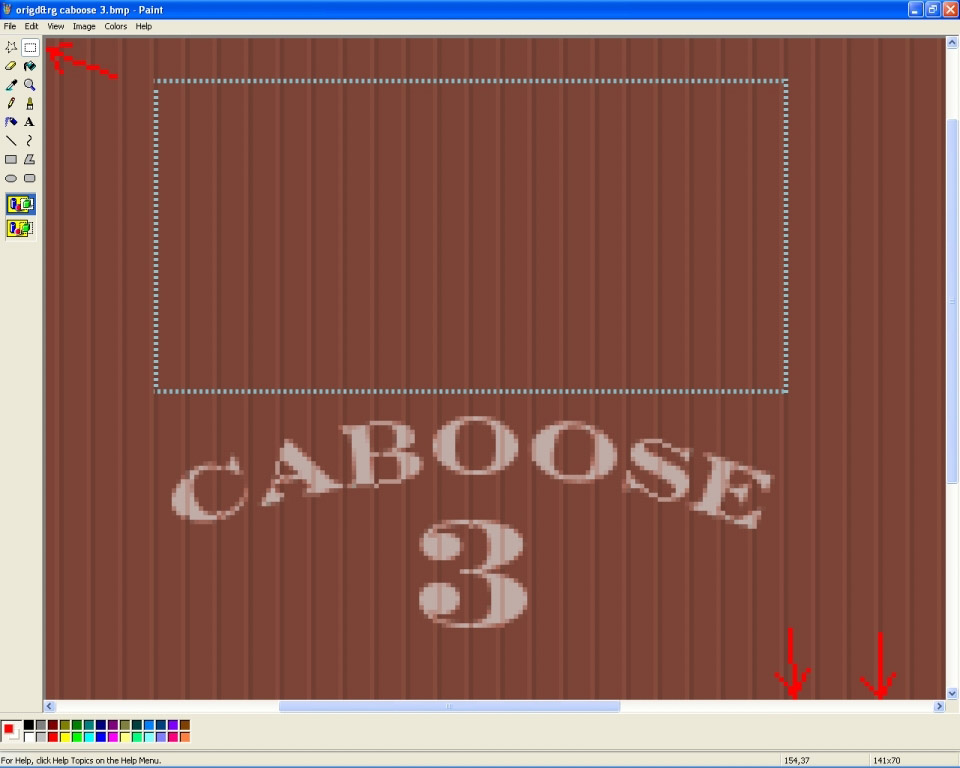Screen dimensions: 960x768
Task: Pick the bright yellow swatch
Action: 65,737
